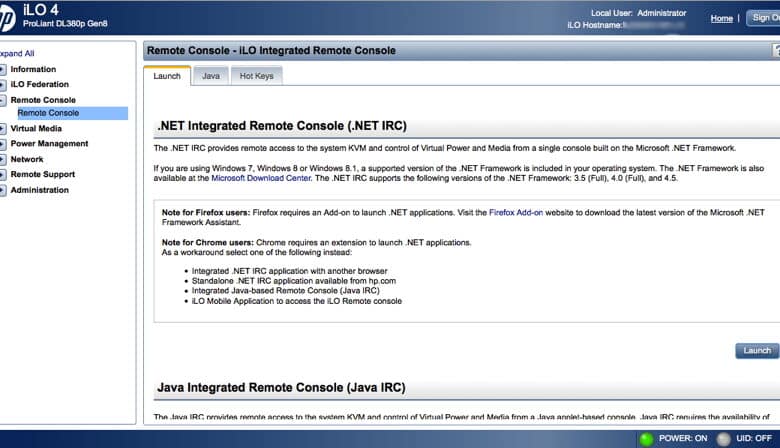Click the Sign Out button
780x448 pixels.
click(763, 18)
